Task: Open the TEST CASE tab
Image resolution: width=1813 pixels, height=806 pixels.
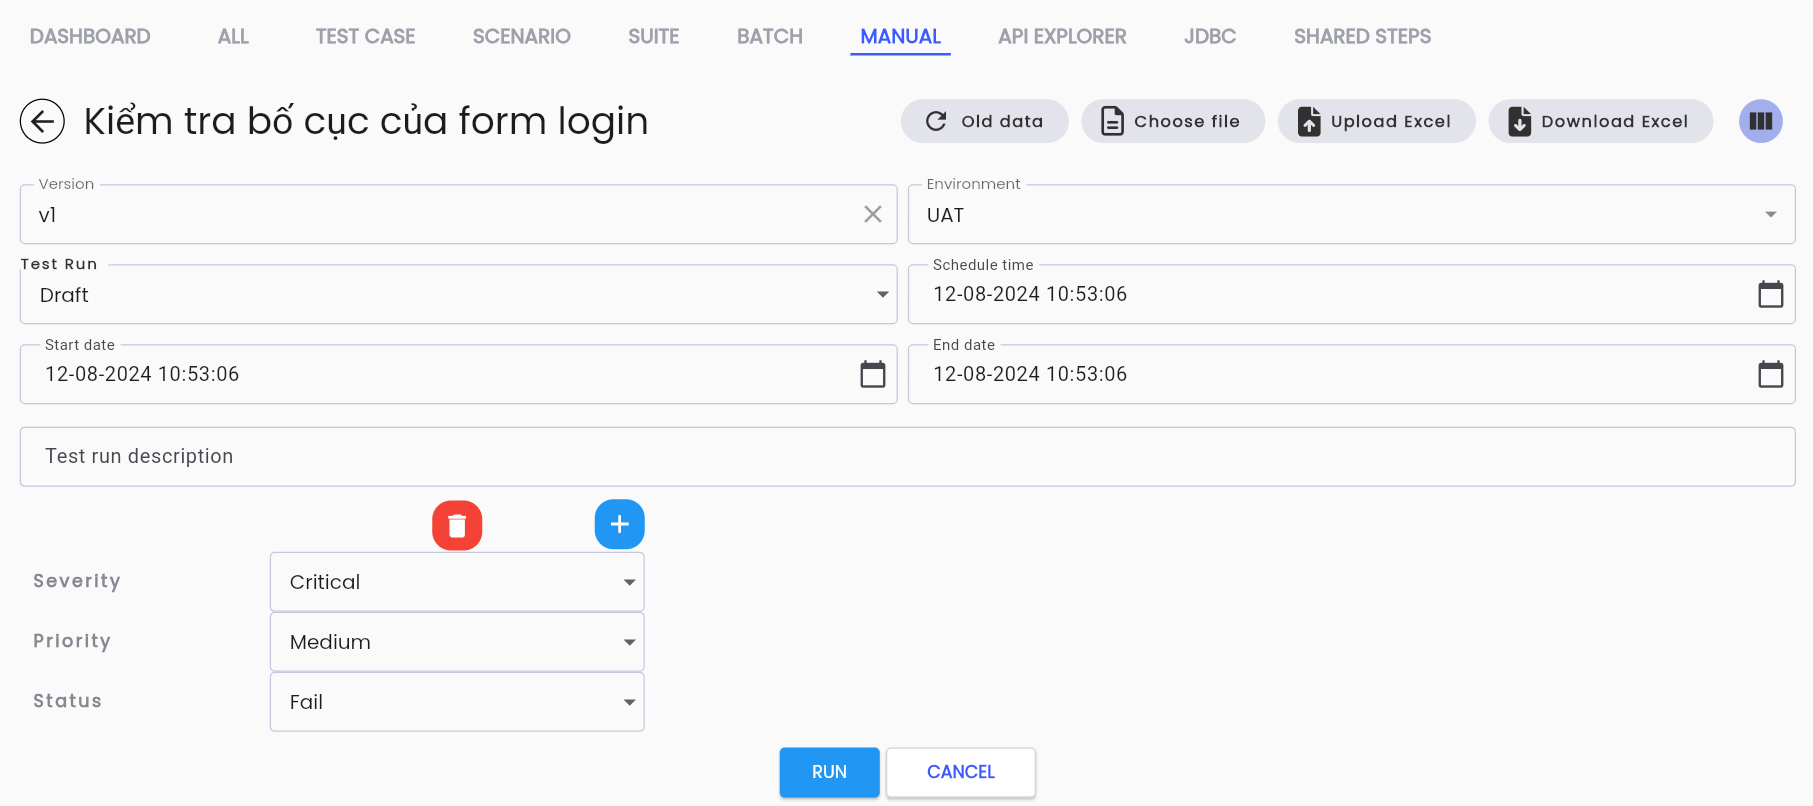Action: 365,36
